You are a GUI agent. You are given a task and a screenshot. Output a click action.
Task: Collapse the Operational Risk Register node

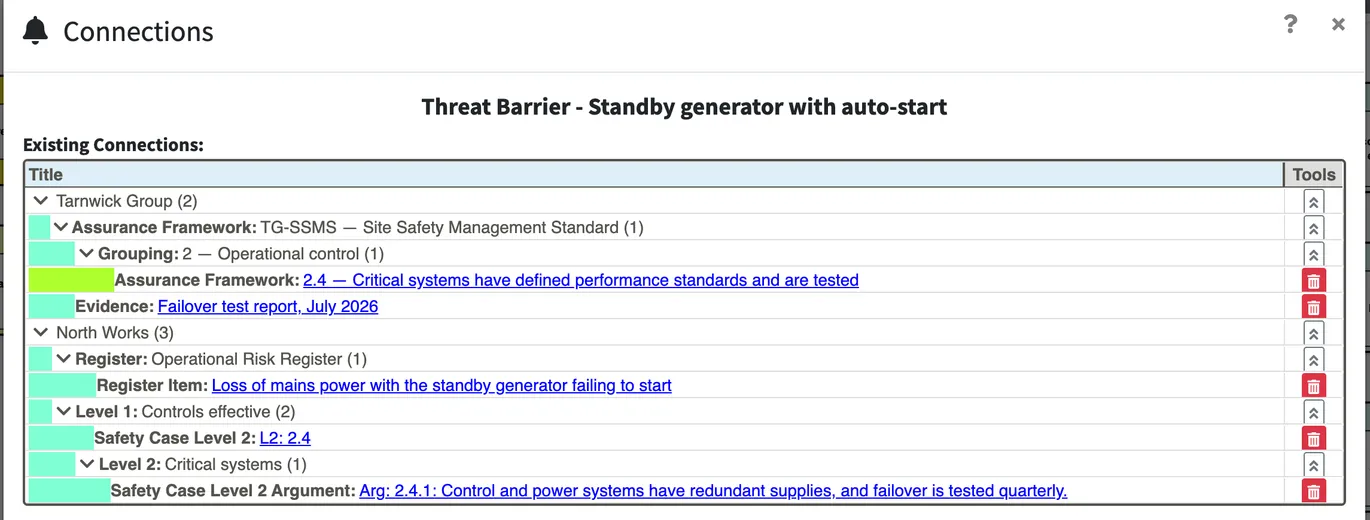point(64,359)
